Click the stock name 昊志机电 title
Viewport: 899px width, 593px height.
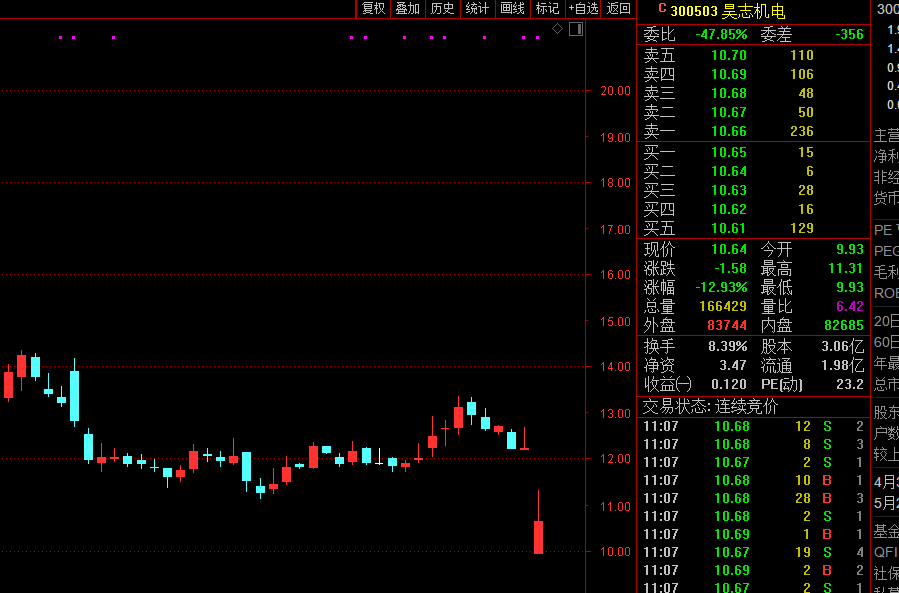coord(753,11)
